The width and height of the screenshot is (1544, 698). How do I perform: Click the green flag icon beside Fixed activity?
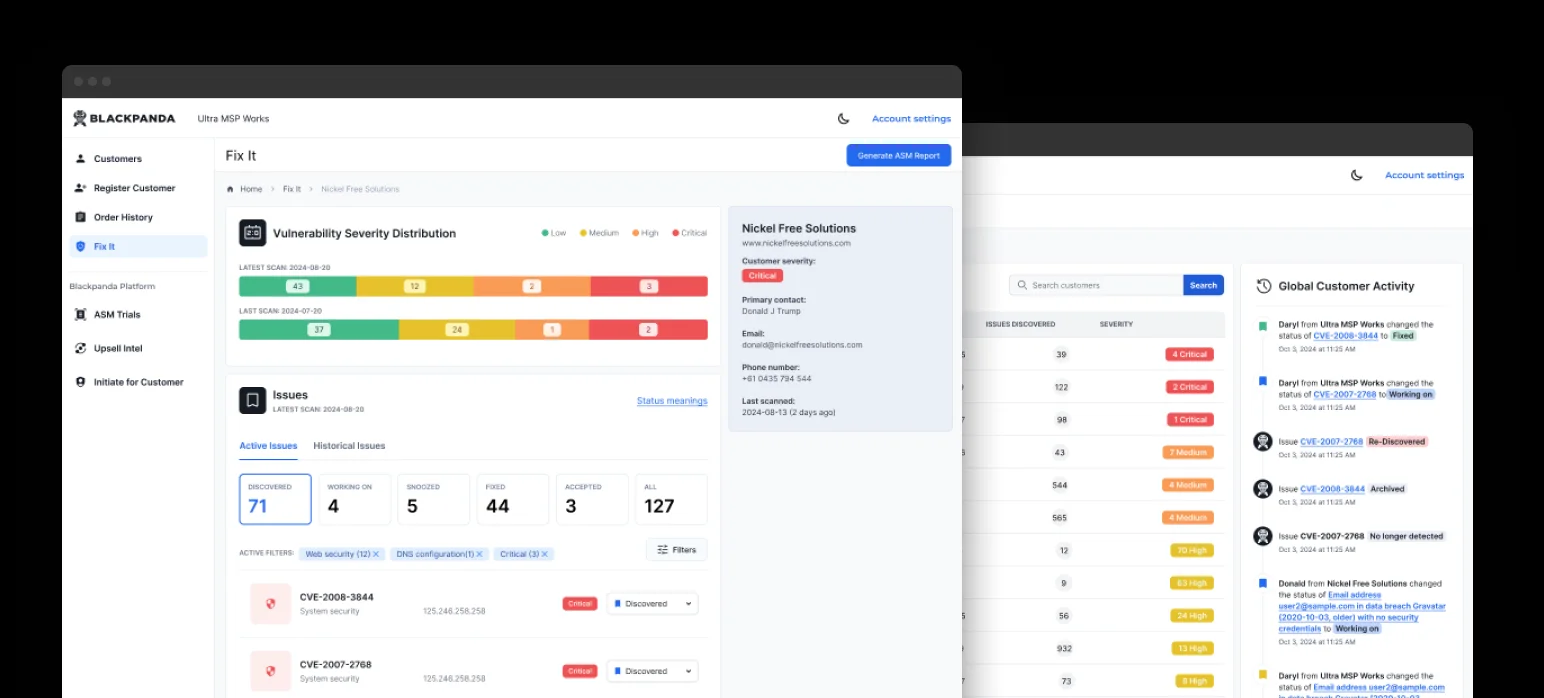pyautogui.click(x=1263, y=326)
